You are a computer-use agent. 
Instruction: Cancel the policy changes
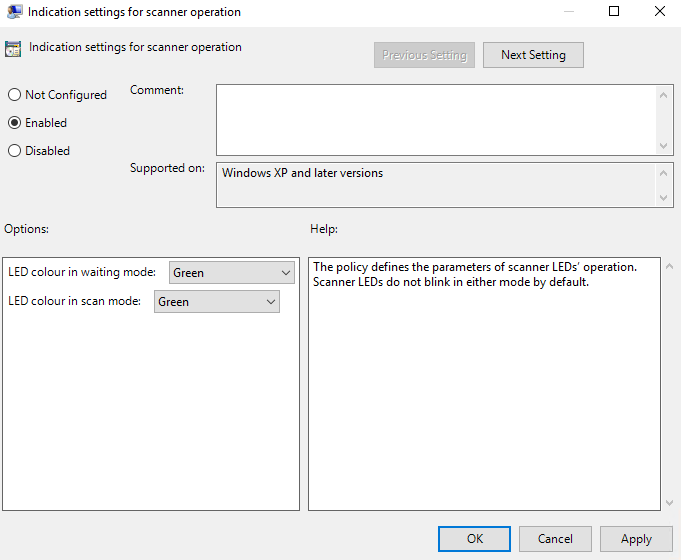point(555,539)
